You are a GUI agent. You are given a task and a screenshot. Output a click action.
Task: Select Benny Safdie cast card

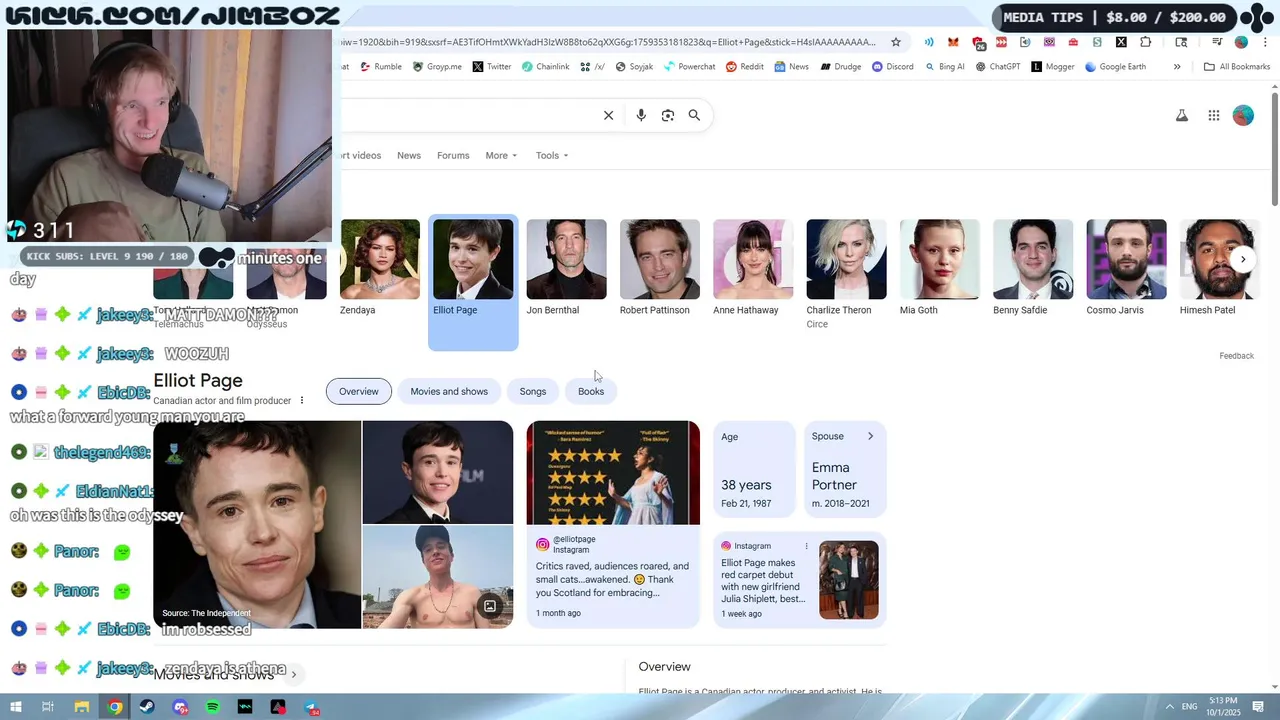1032,268
